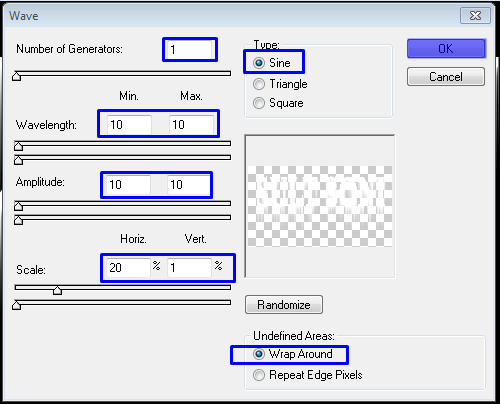This screenshot has width=500, height=404.
Task: Click the Amplitude Min field
Action: 128,185
